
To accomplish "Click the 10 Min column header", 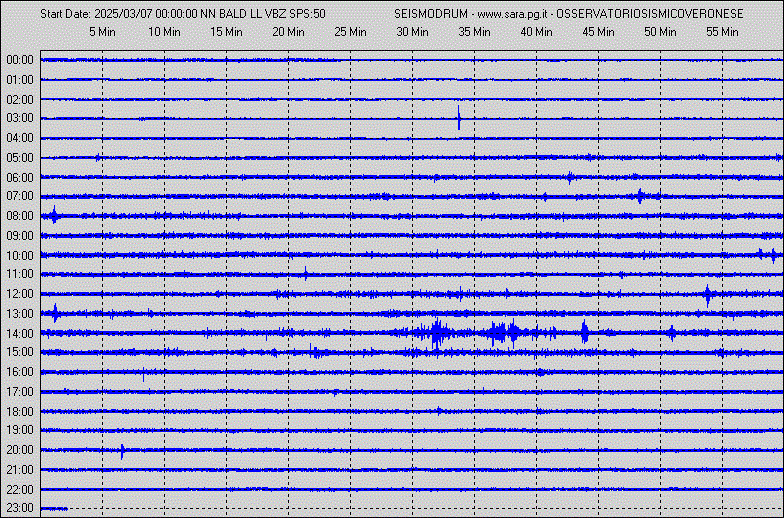I will tap(164, 32).
